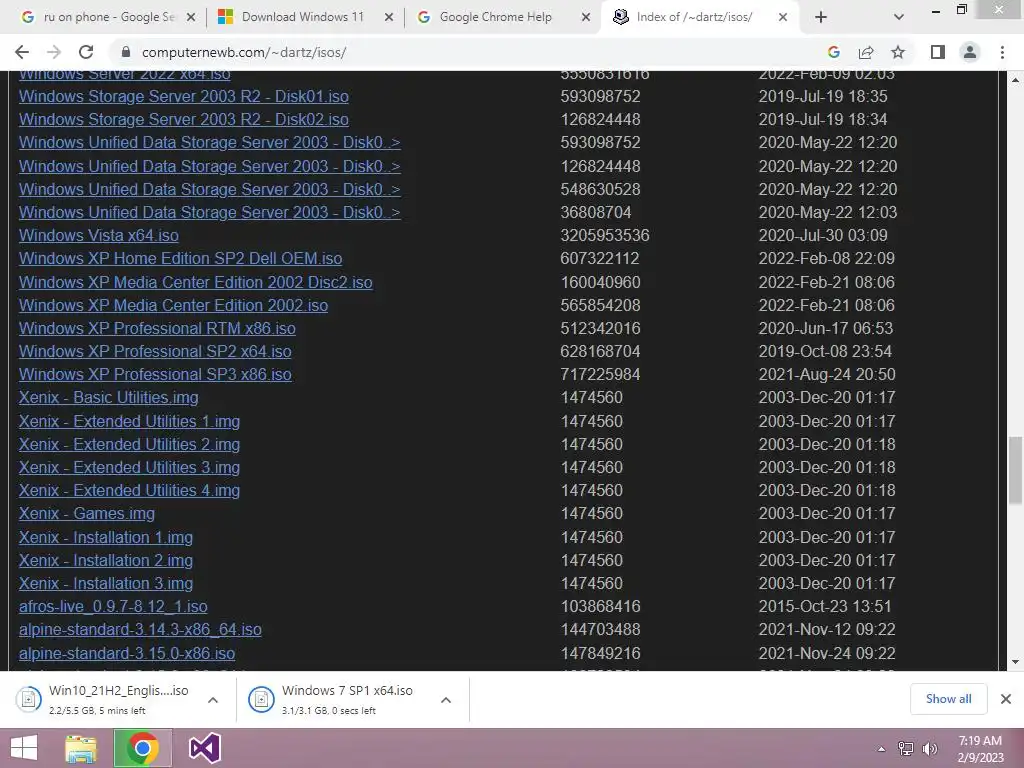Viewport: 1024px width, 768px height.
Task: Open Windows 7 SP1 x64.iso download options arrow
Action: tap(446, 699)
